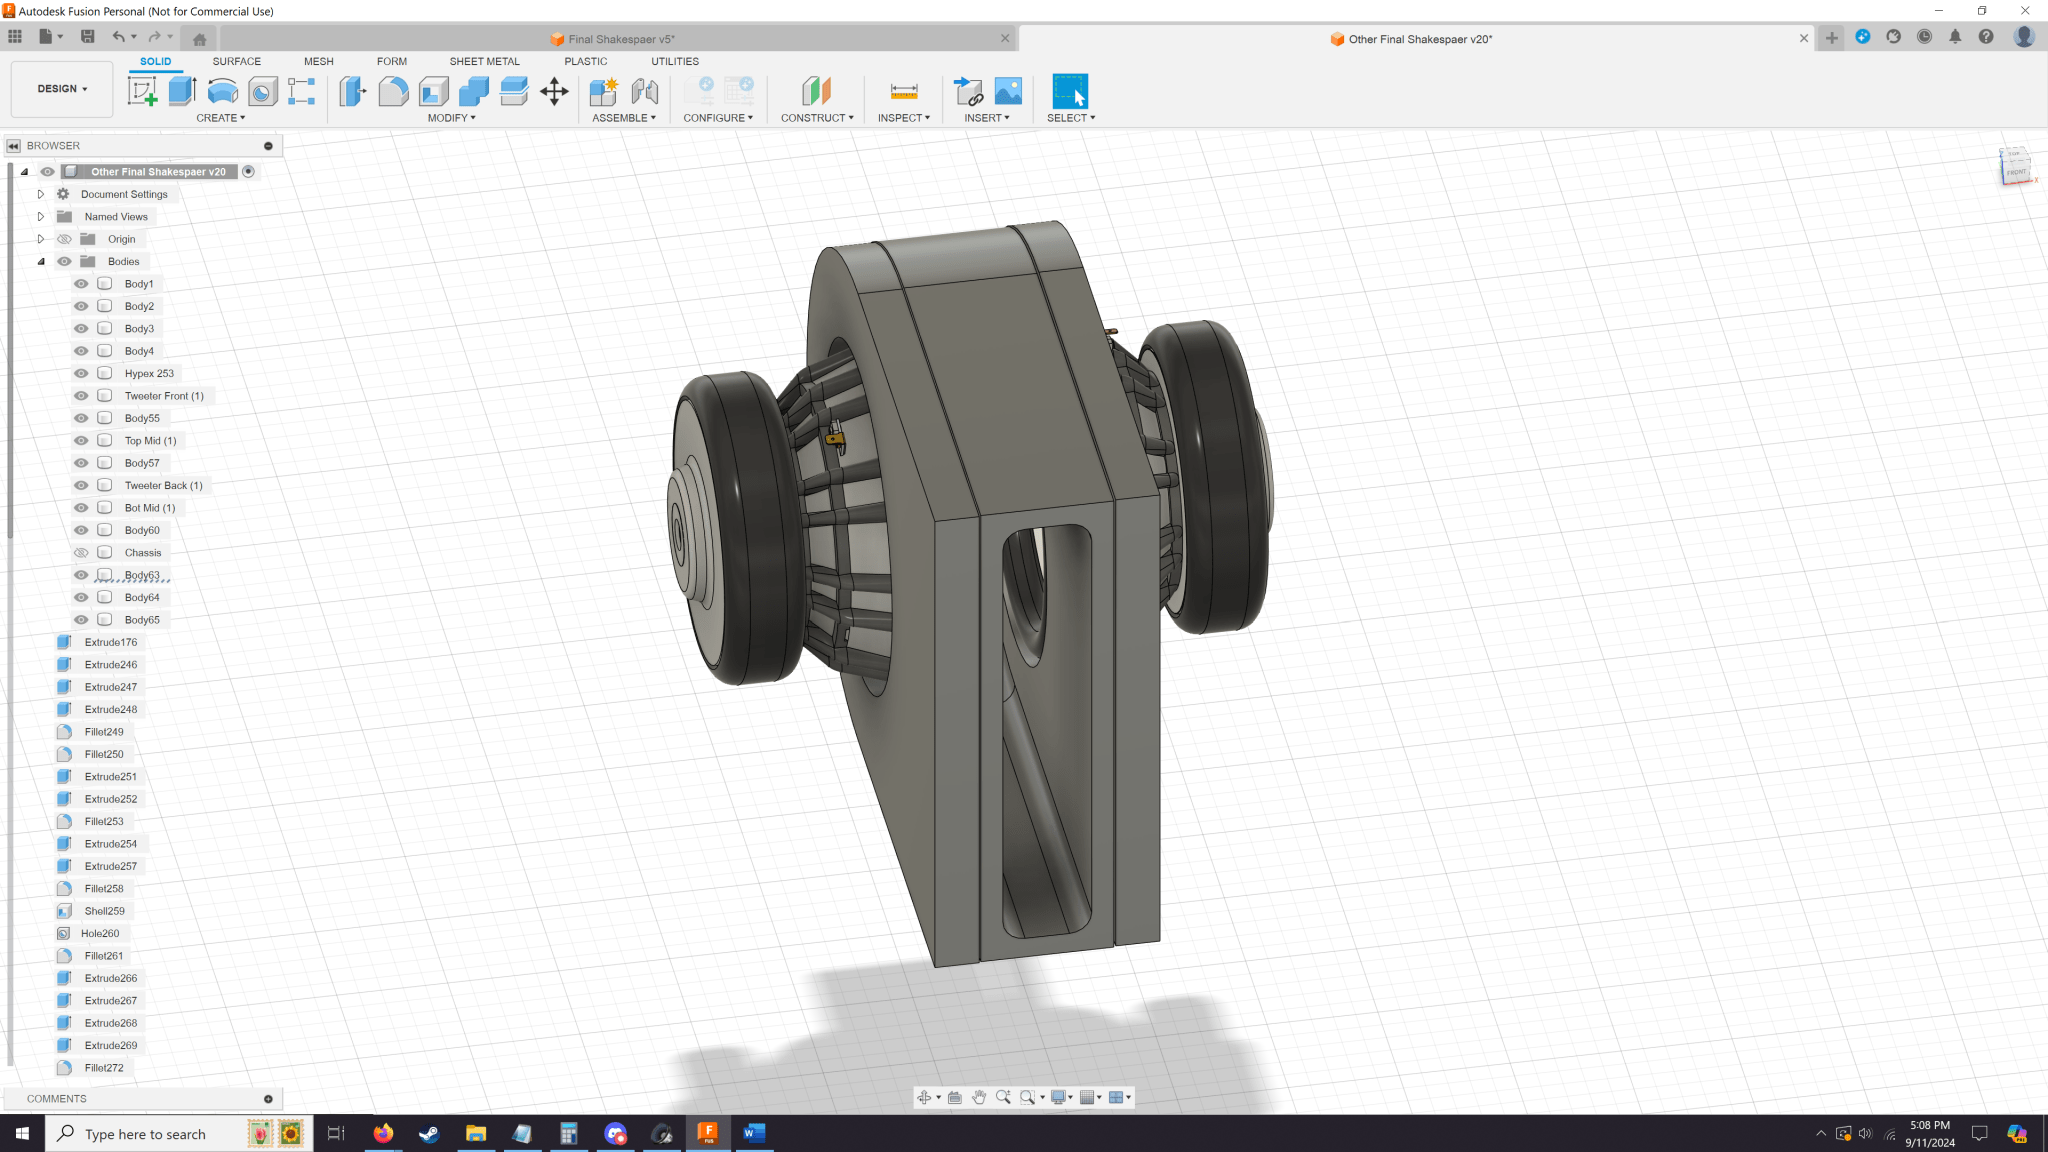Click the Look At icon
The height and width of the screenshot is (1152, 2048).
click(x=955, y=1097)
